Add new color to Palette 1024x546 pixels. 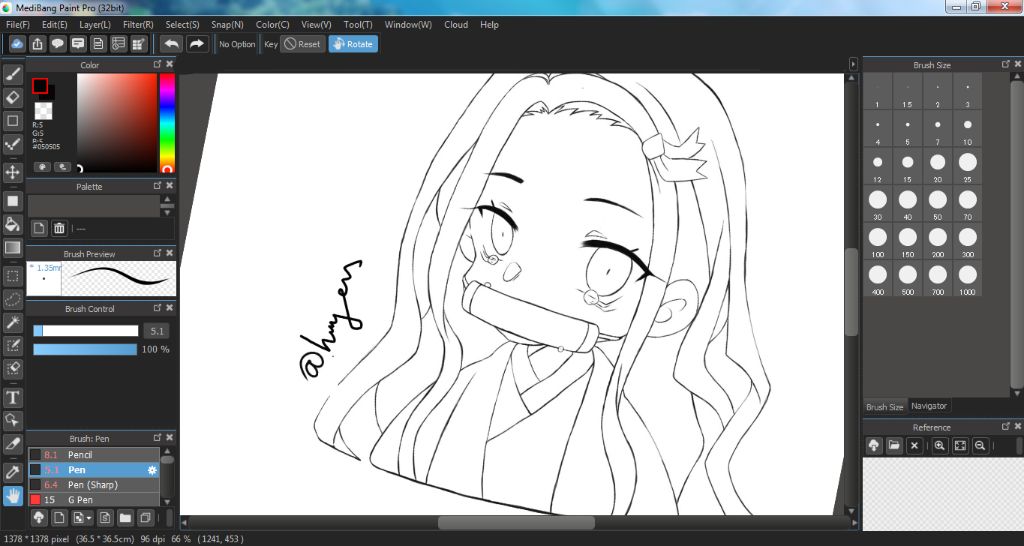coord(40,228)
